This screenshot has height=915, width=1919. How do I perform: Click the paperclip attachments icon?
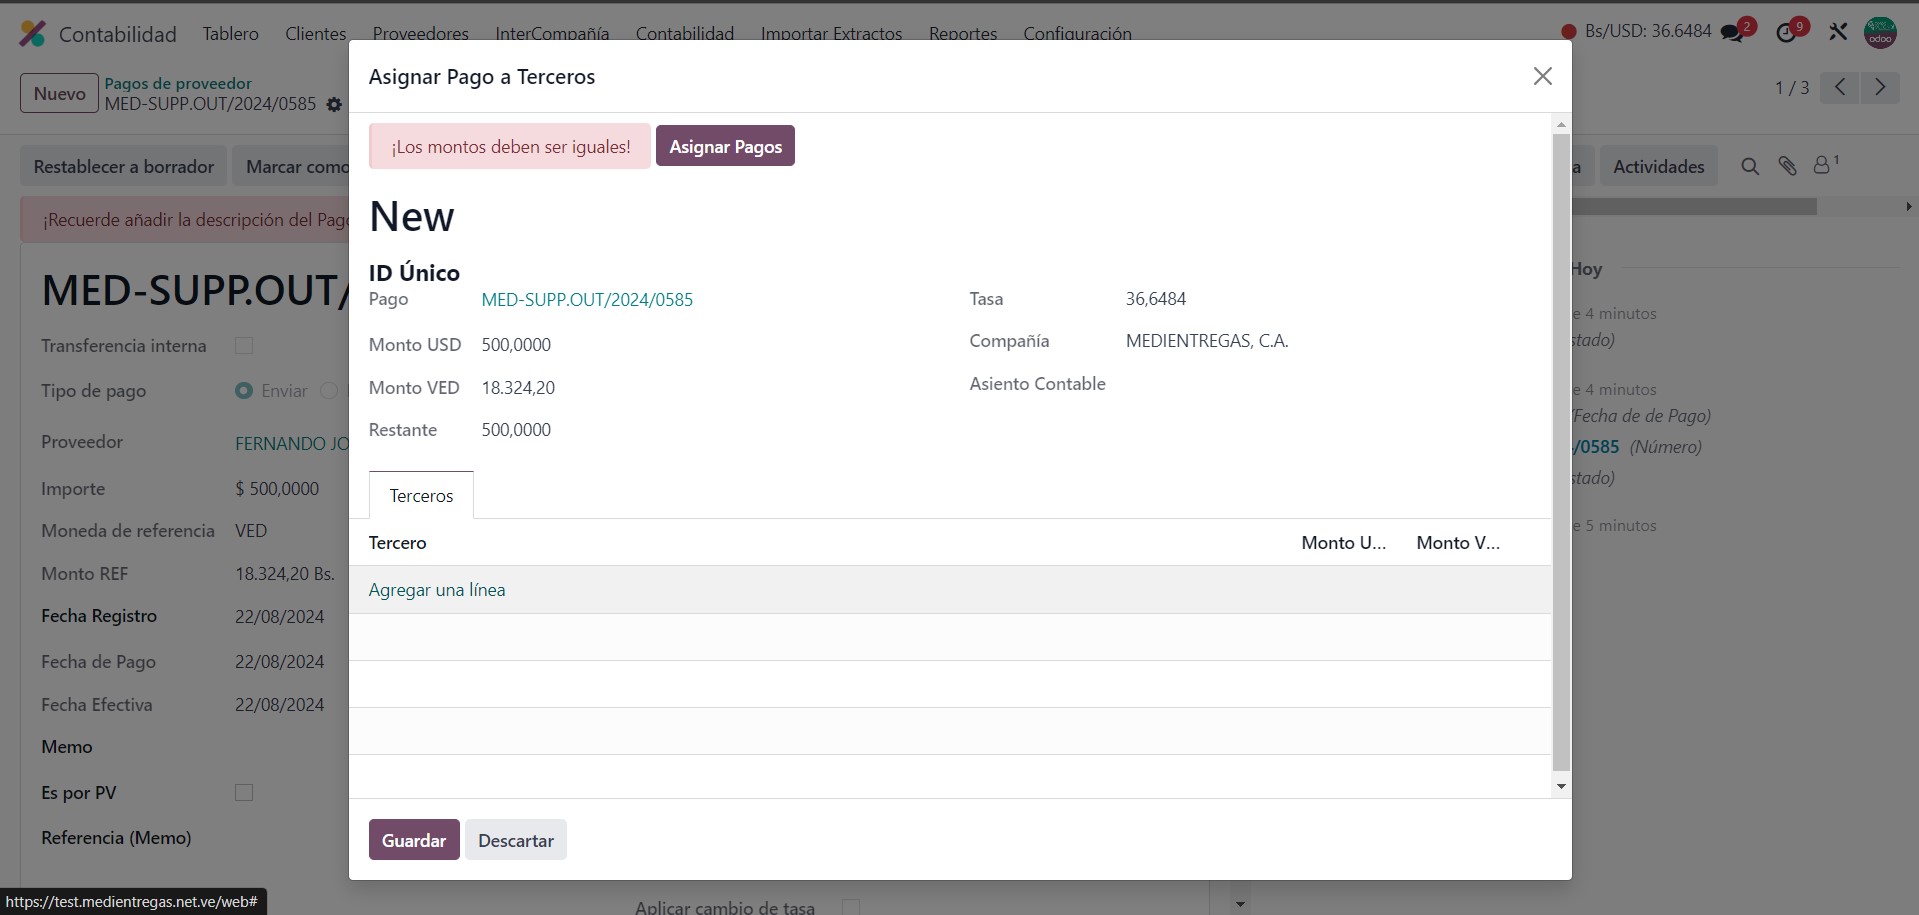pos(1787,167)
